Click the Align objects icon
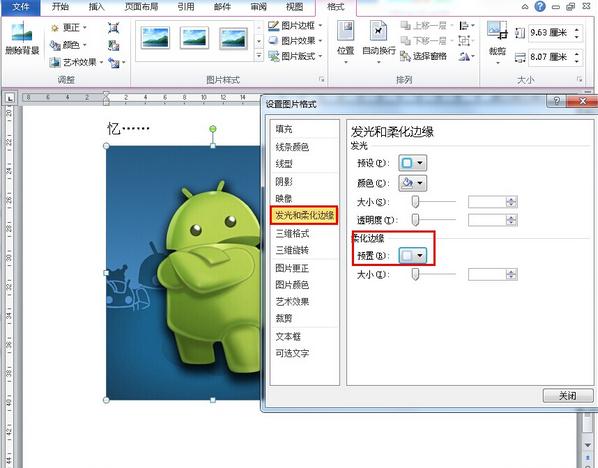Viewport: 598px width, 468px height. pyautogui.click(x=464, y=26)
